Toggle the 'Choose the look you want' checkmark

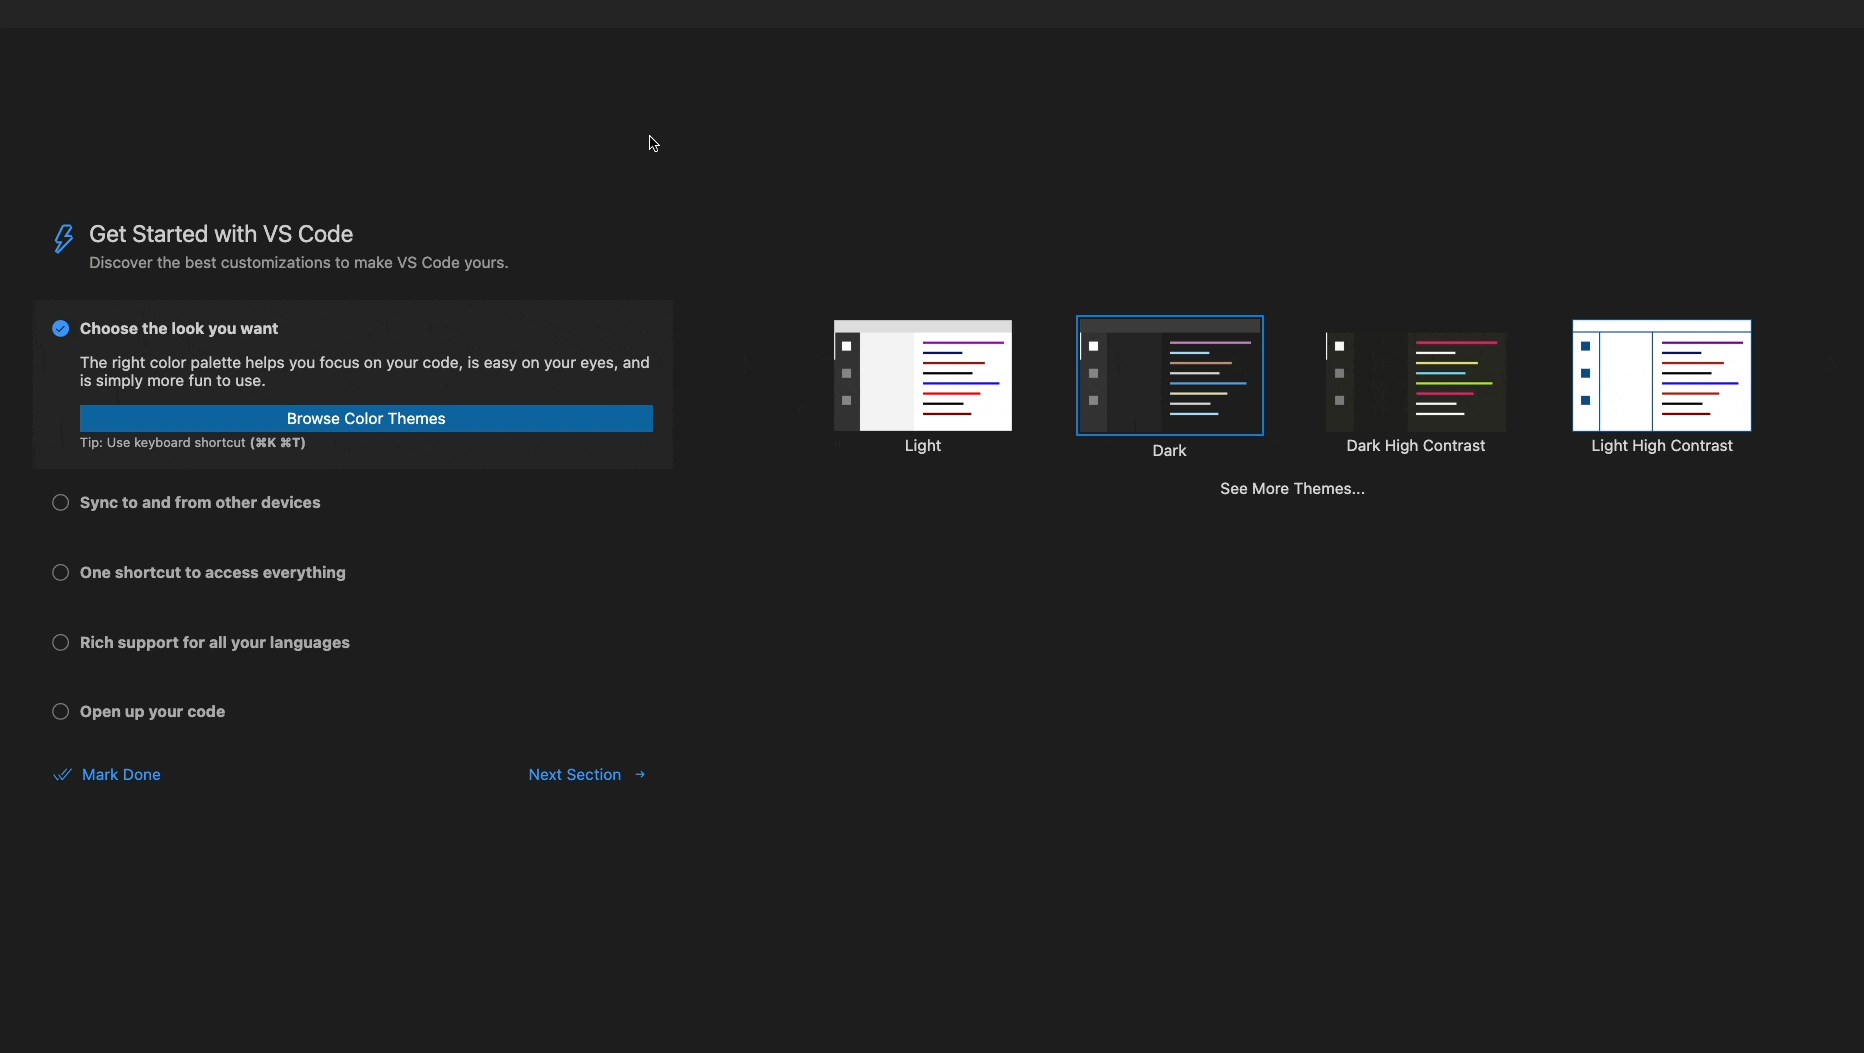[61, 329]
